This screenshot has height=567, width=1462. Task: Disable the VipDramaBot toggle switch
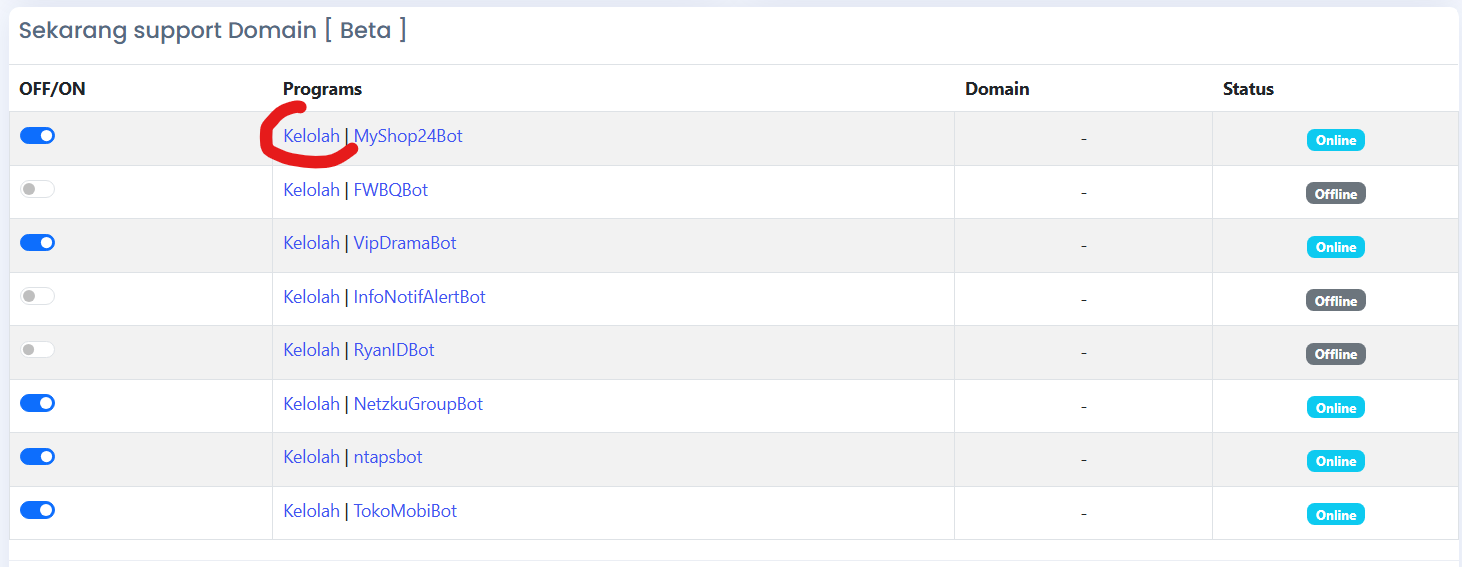38,243
